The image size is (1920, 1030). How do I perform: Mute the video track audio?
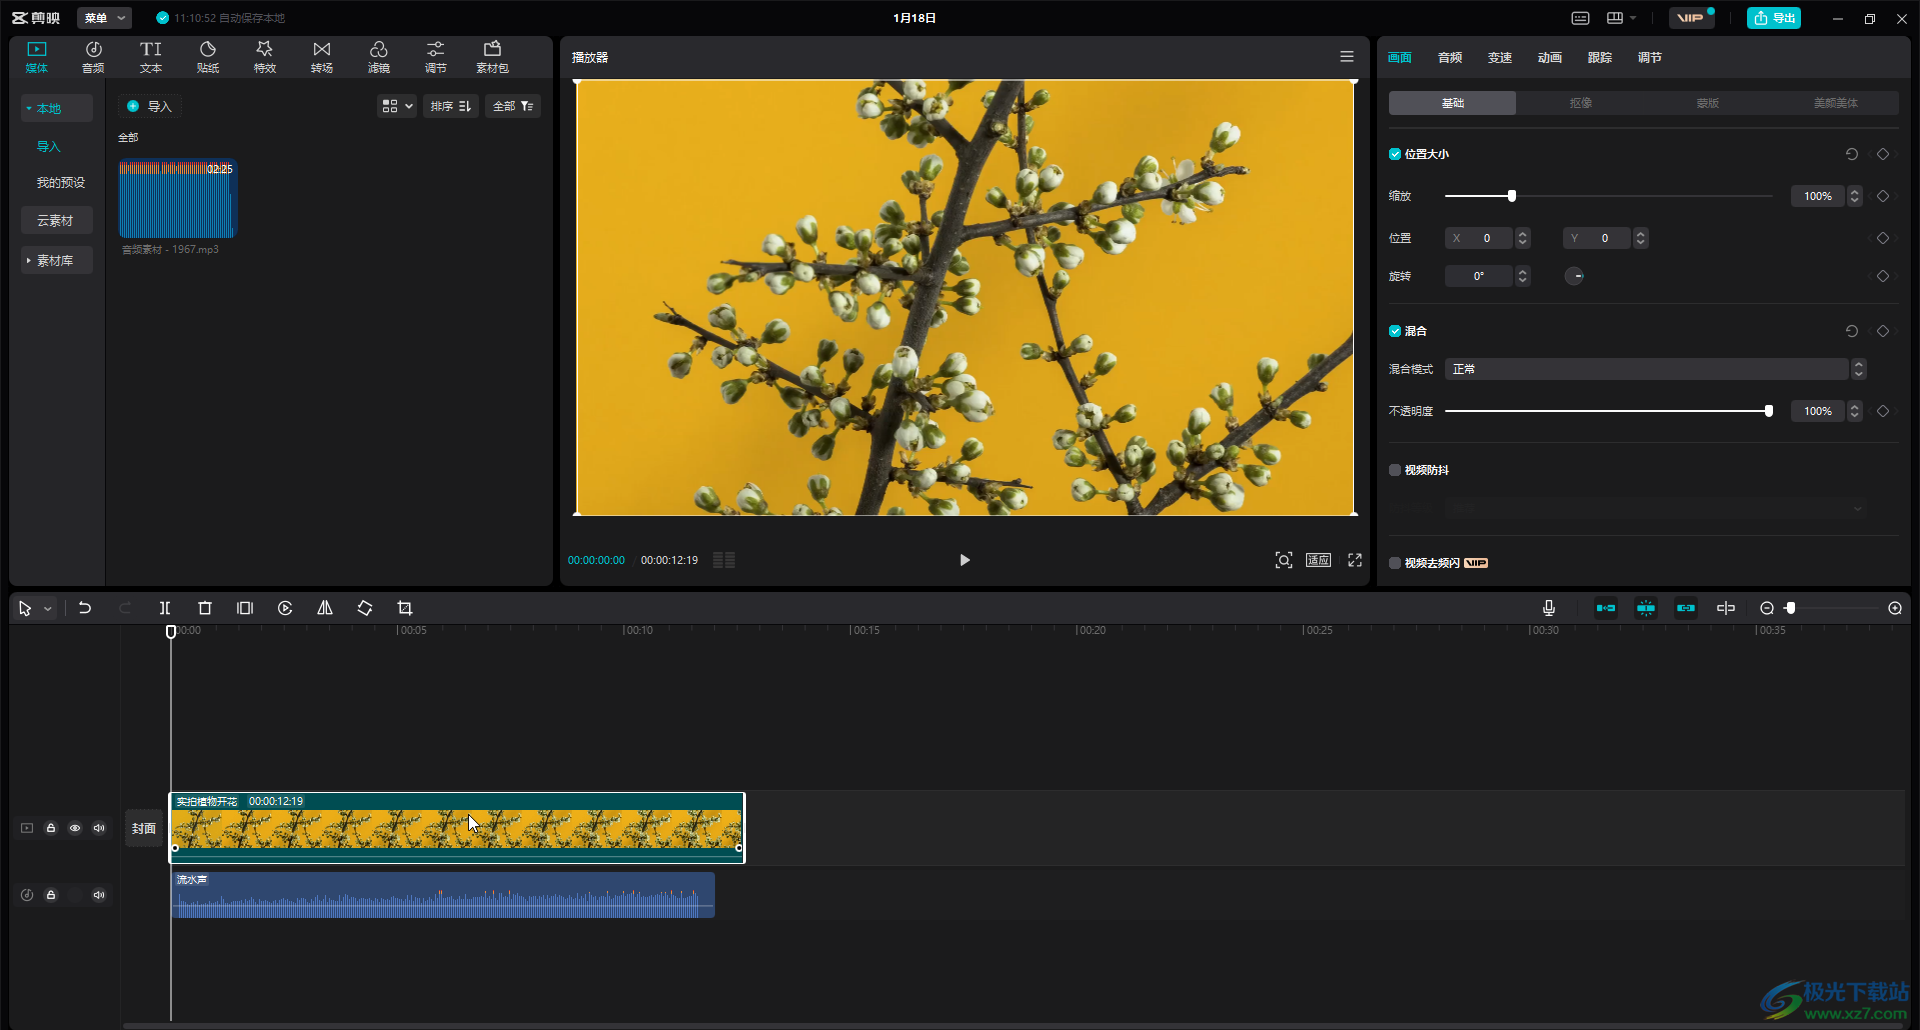pyautogui.click(x=99, y=828)
